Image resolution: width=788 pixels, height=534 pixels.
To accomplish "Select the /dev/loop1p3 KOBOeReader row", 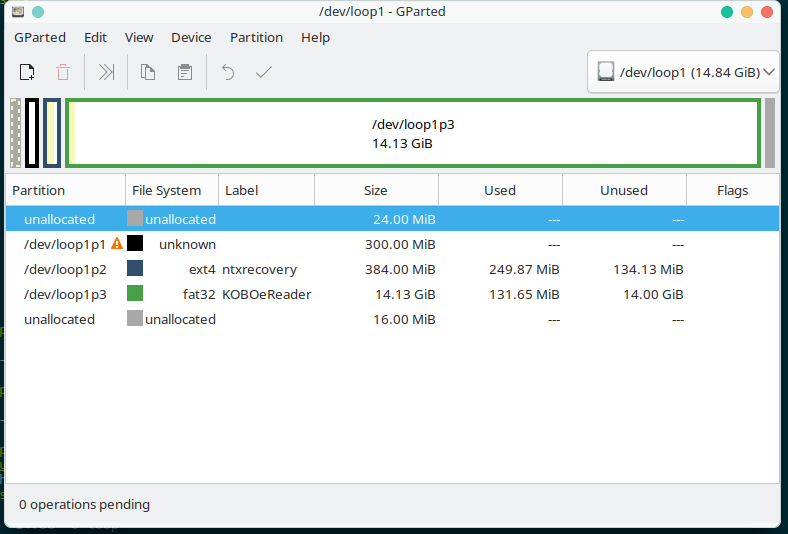I will pyautogui.click(x=300, y=294).
